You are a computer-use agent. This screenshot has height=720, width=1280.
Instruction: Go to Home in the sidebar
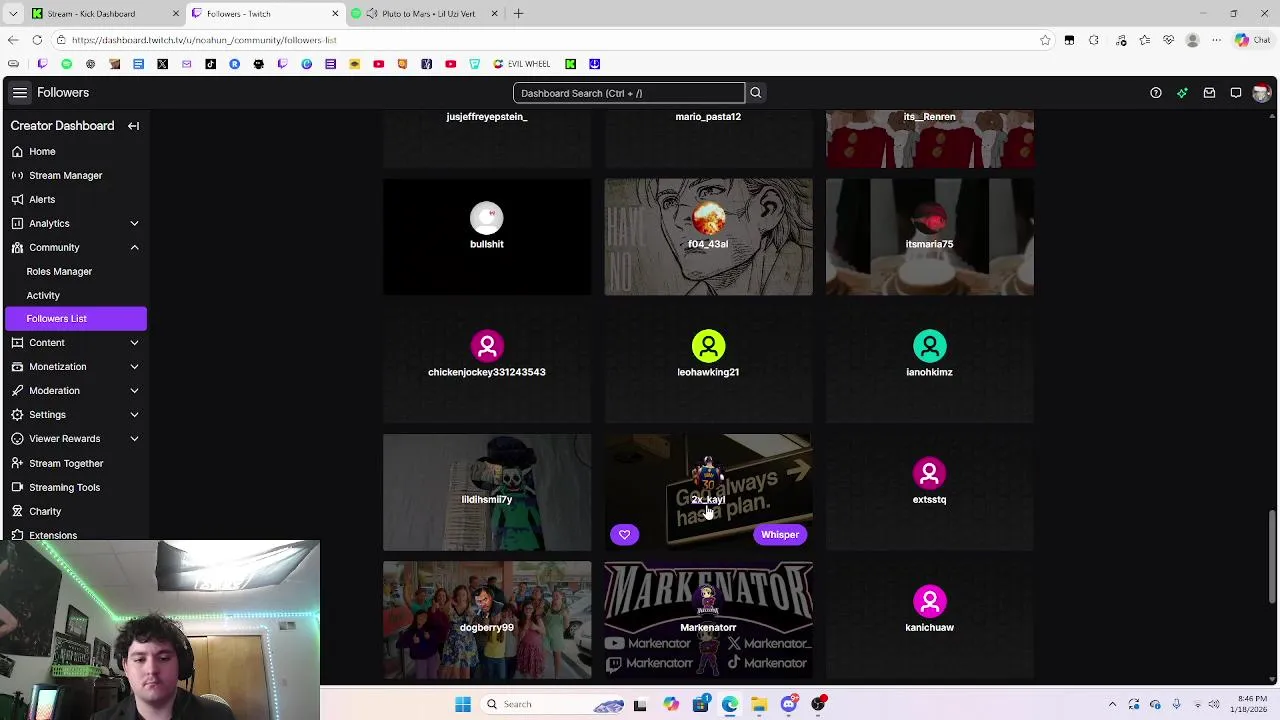click(74, 151)
